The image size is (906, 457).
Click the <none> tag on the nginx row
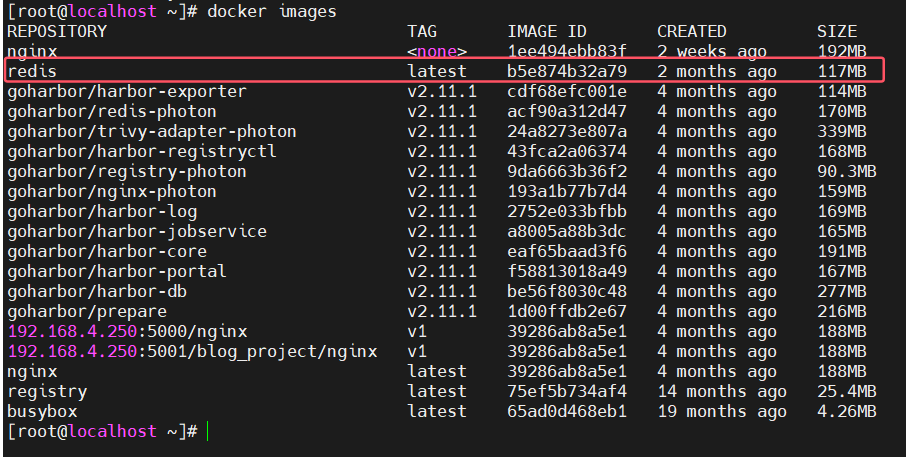(x=437, y=51)
